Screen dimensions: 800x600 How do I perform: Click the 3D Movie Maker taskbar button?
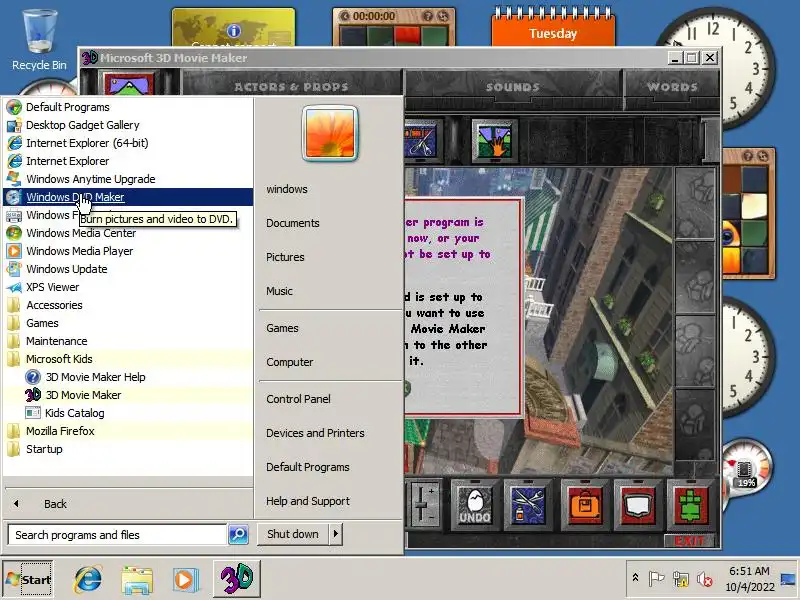pyautogui.click(x=237, y=579)
